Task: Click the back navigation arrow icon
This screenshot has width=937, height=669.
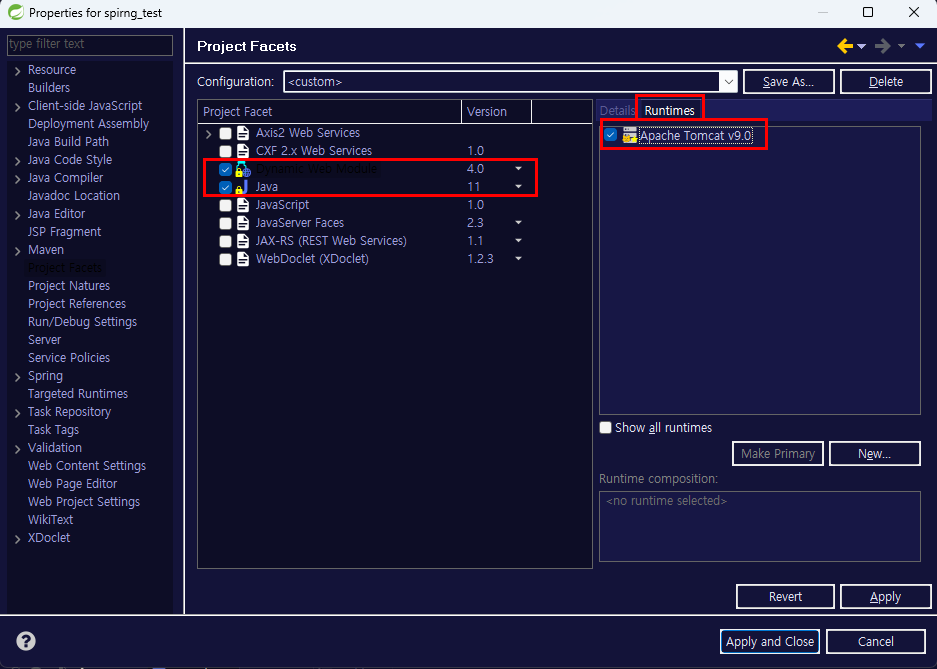Action: coord(844,46)
